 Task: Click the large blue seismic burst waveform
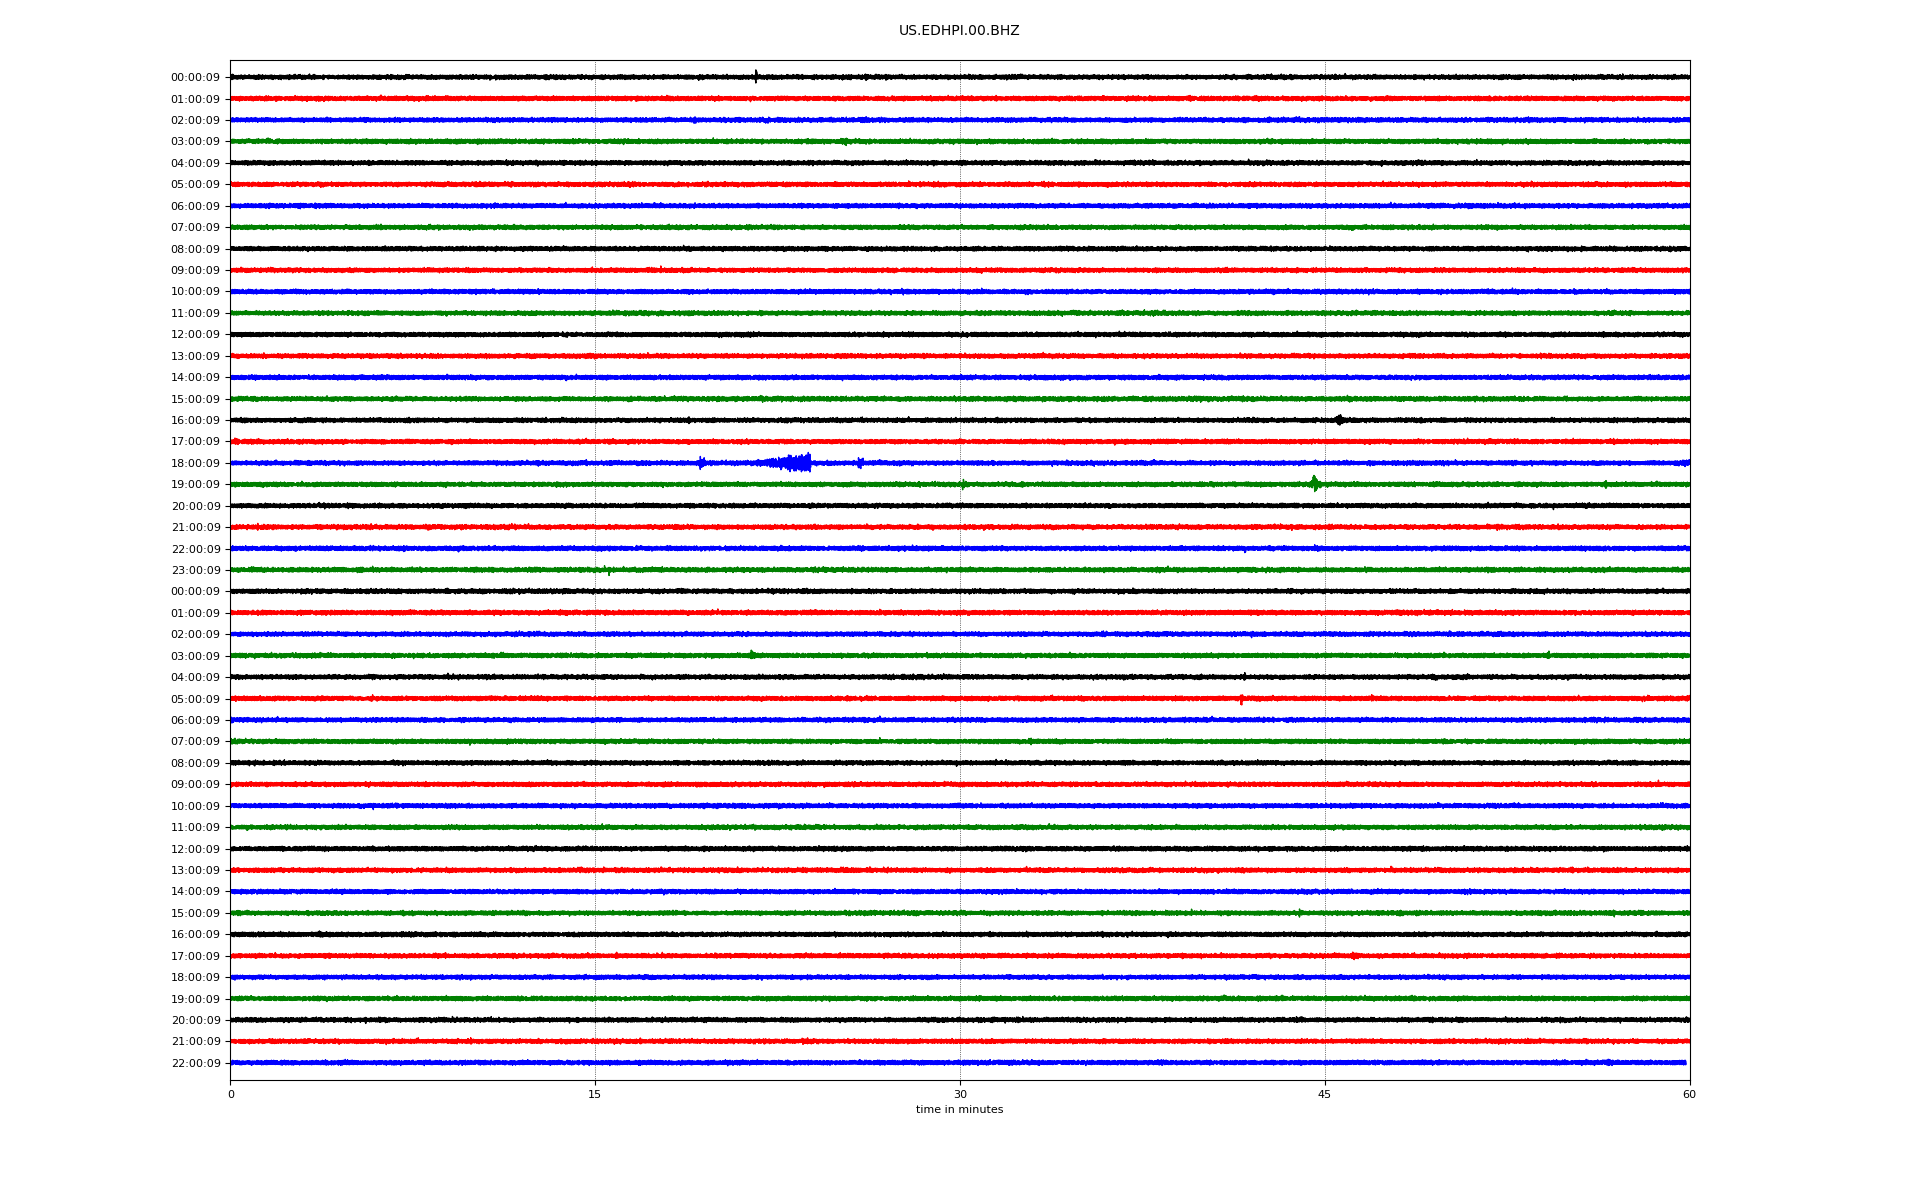point(797,462)
